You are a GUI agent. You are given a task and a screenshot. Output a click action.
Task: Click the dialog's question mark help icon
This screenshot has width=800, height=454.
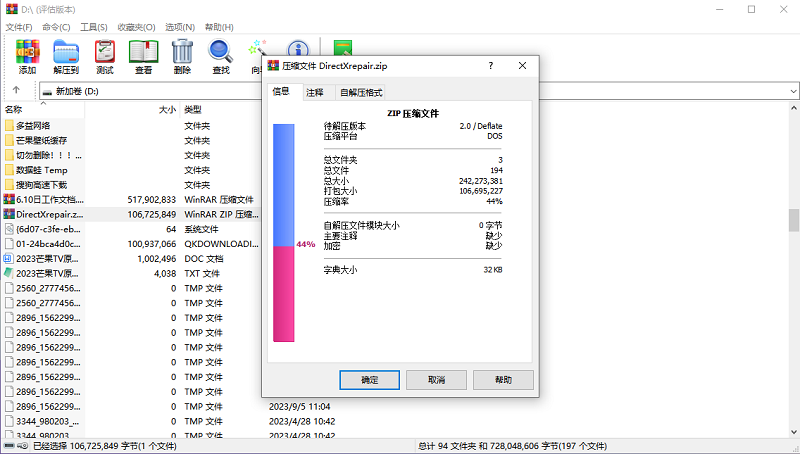(x=490, y=66)
